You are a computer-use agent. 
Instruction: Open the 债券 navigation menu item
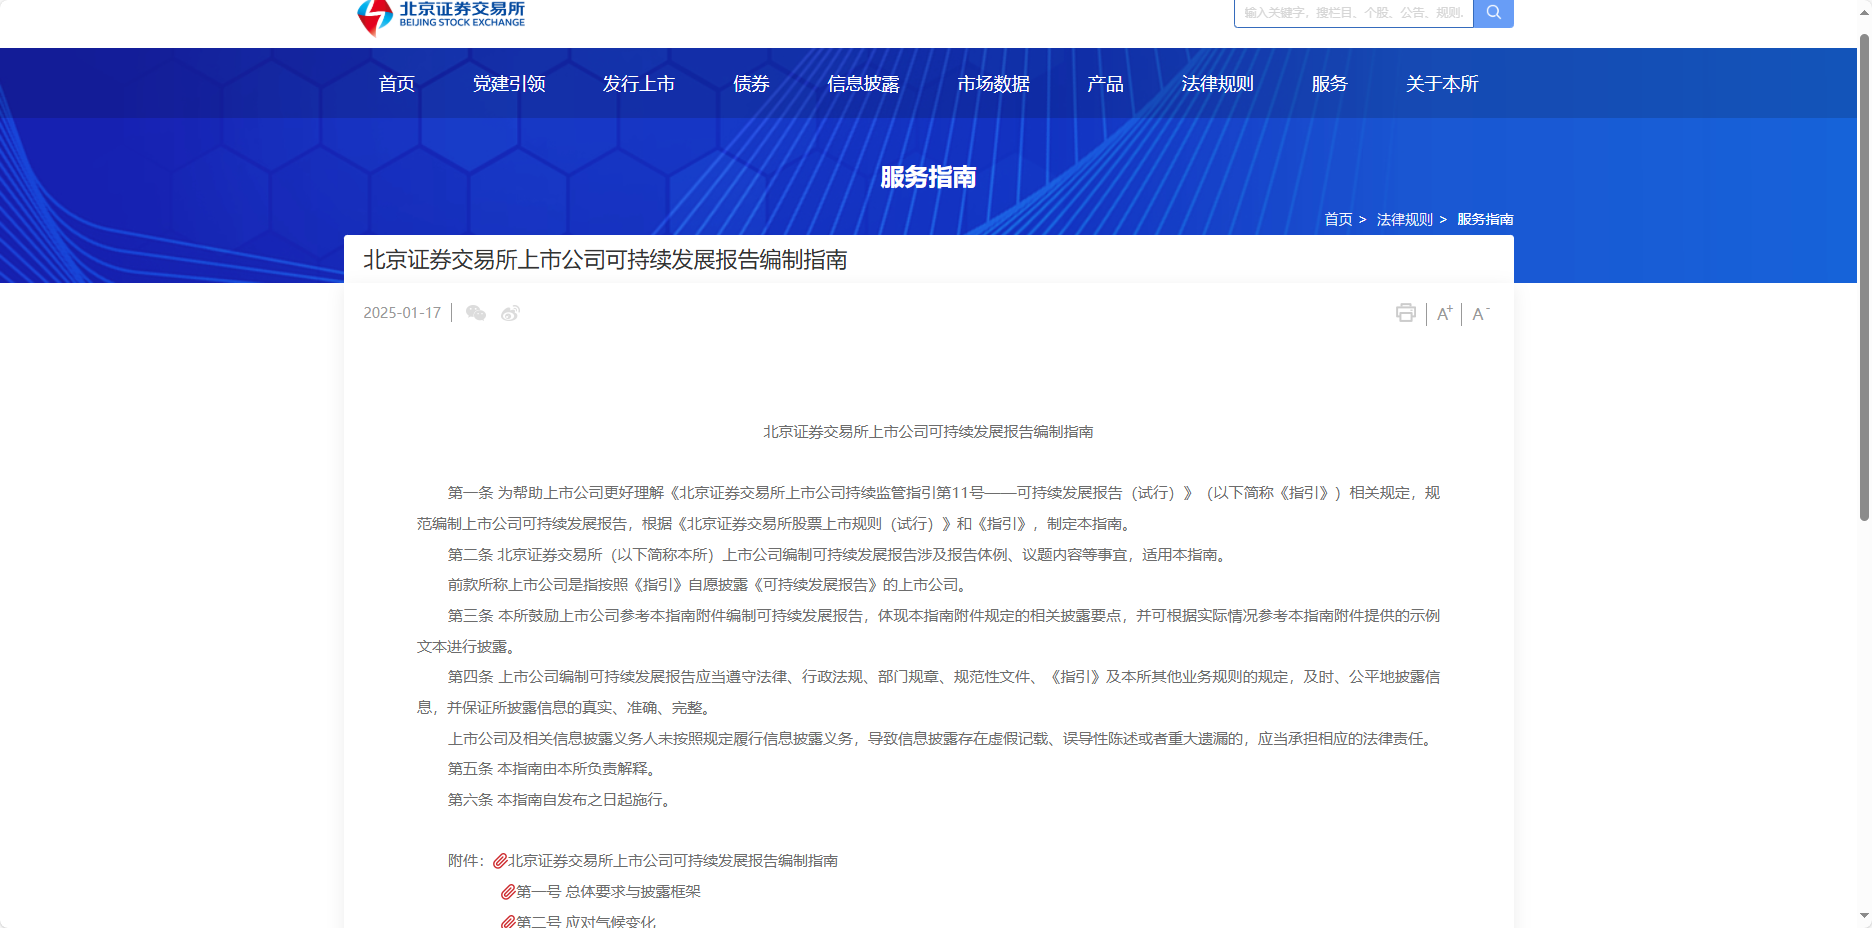(751, 84)
